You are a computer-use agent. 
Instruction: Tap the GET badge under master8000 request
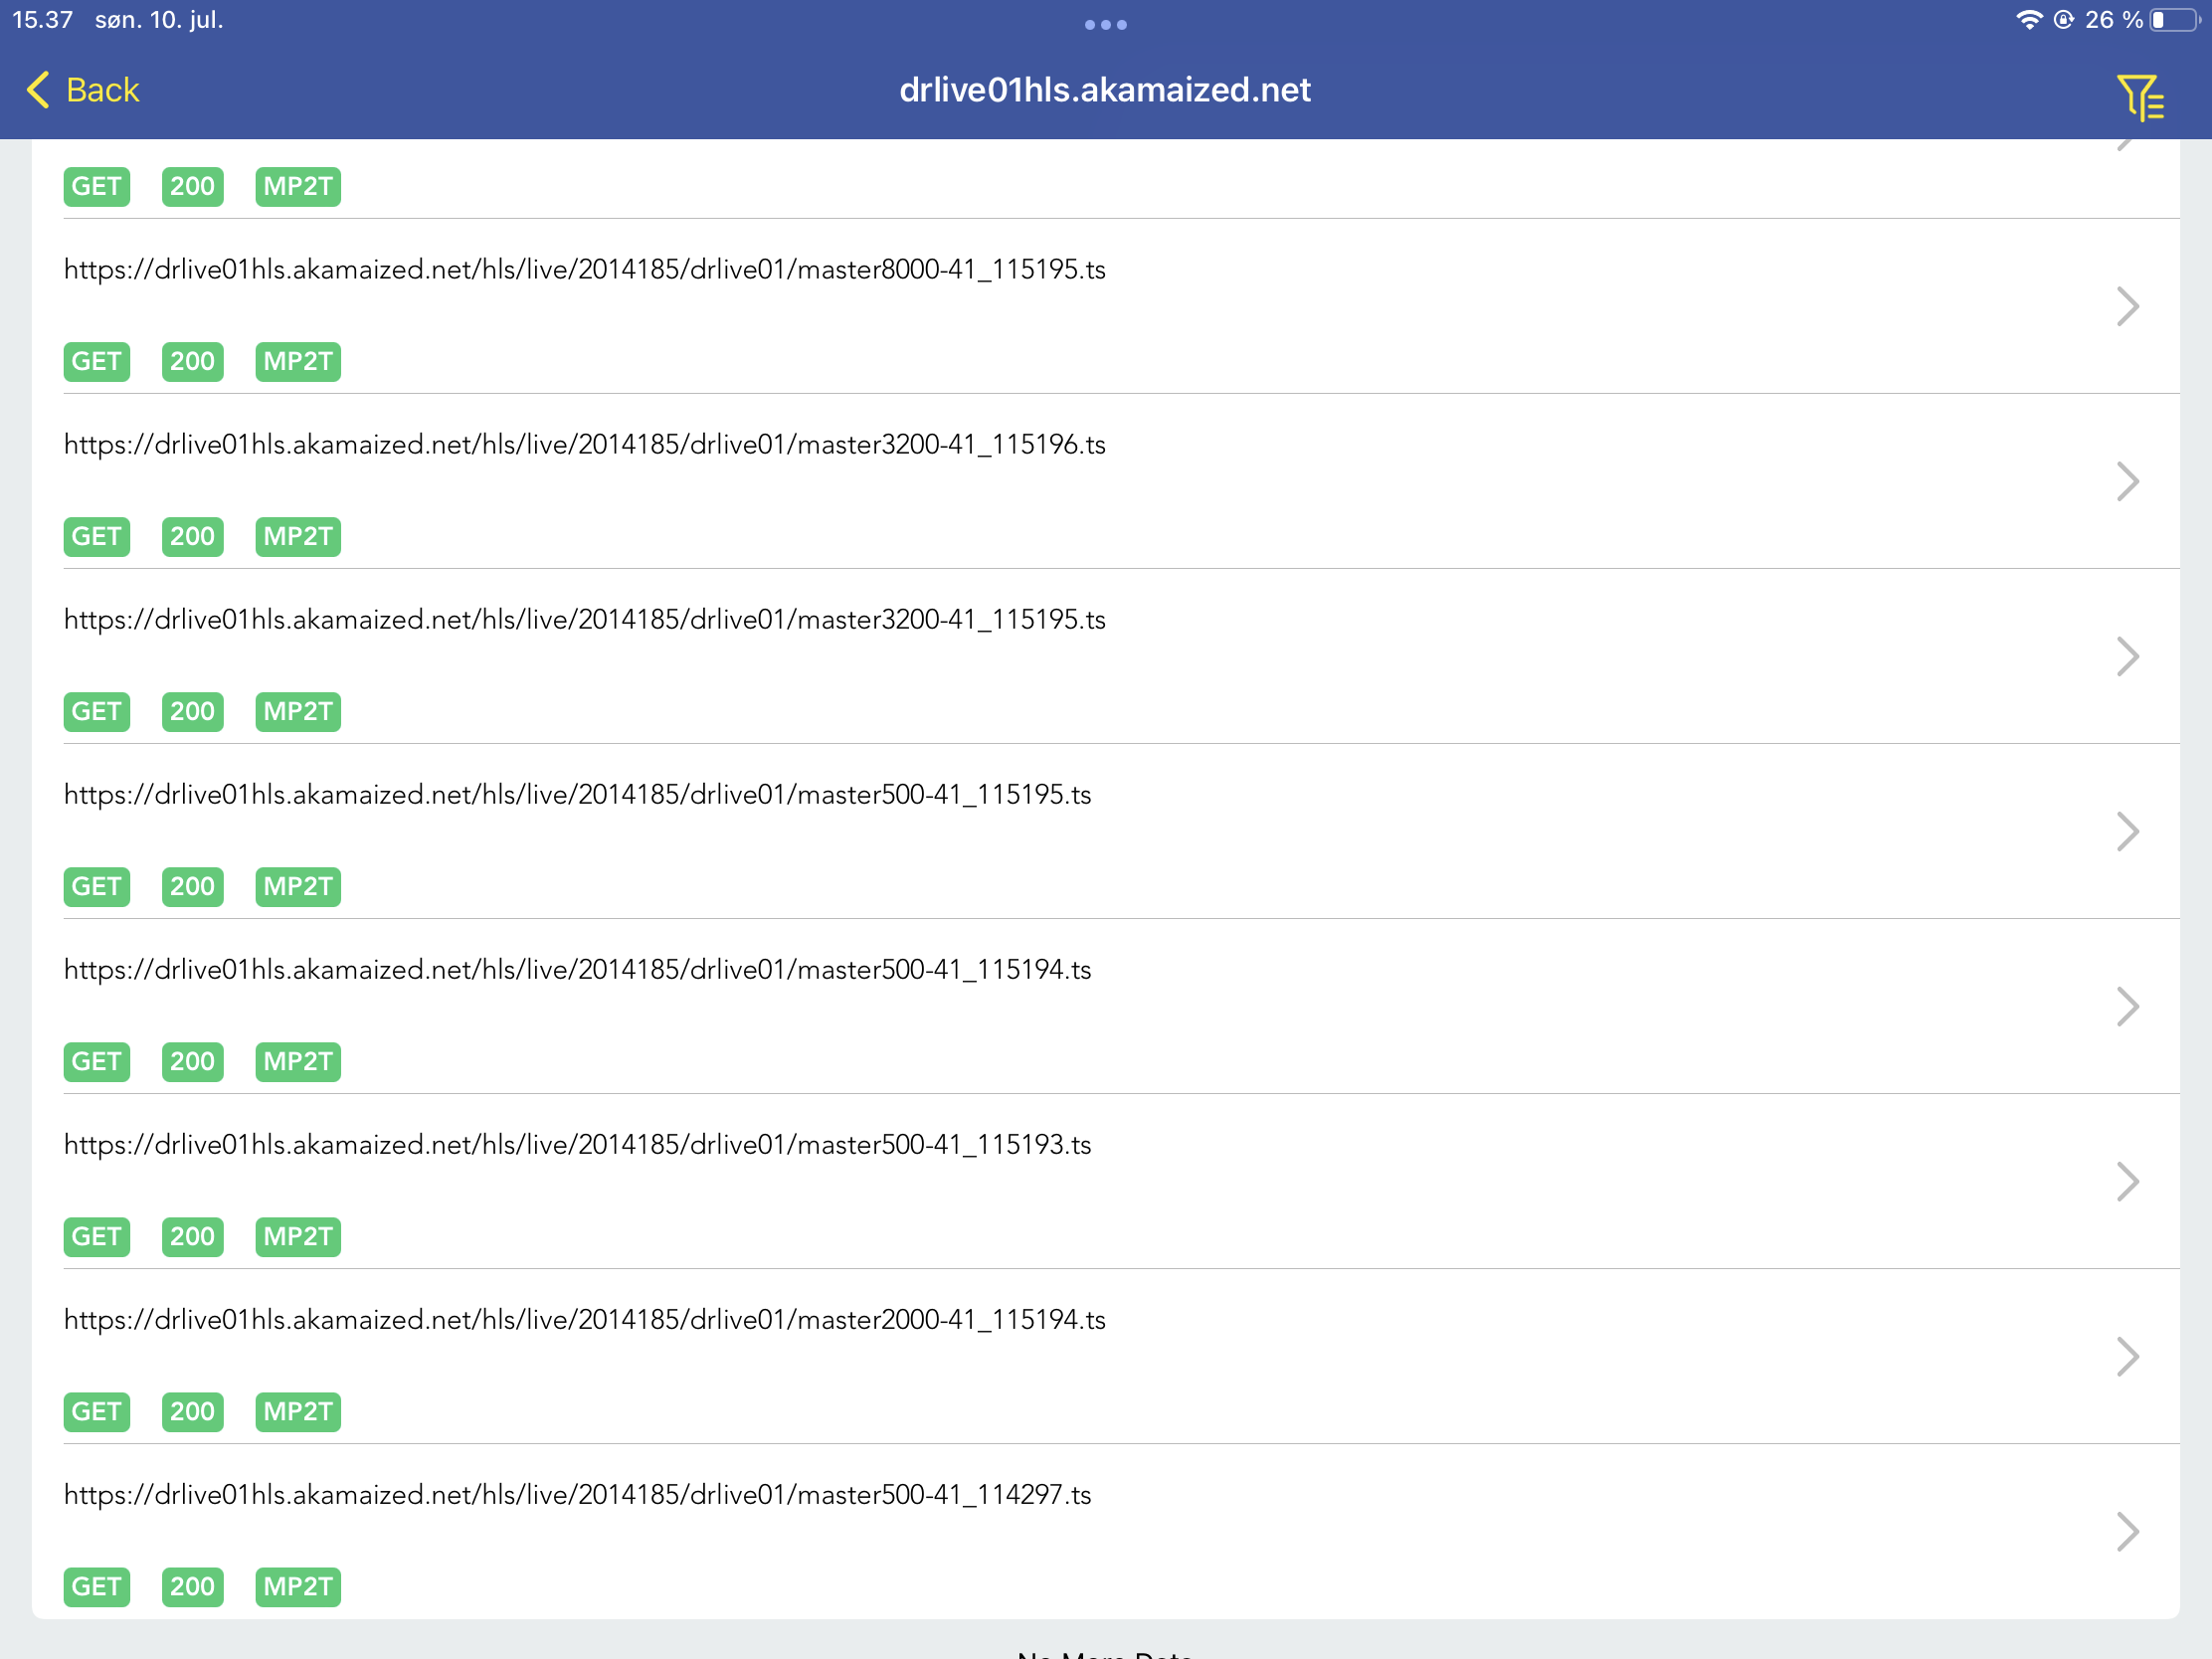97,361
